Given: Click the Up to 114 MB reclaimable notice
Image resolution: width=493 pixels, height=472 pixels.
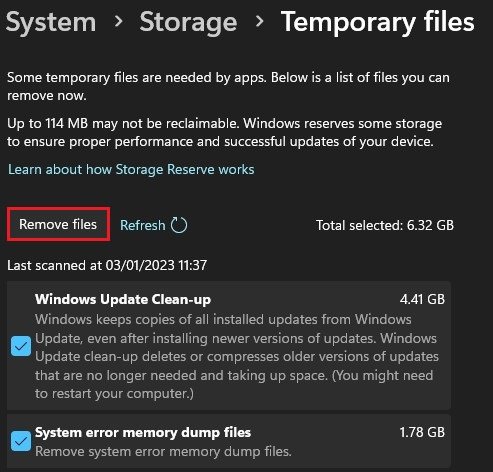Looking at the screenshot, I should [x=225, y=133].
